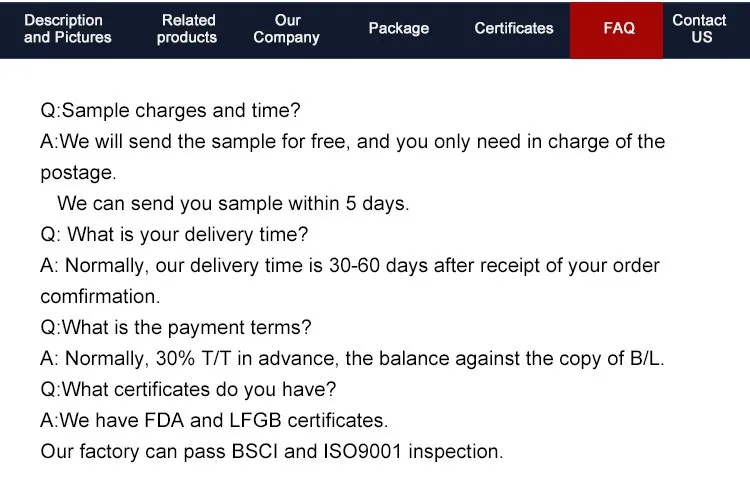Switch to the Related products tab
Viewport: 750px width, 498px height.
[187, 29]
